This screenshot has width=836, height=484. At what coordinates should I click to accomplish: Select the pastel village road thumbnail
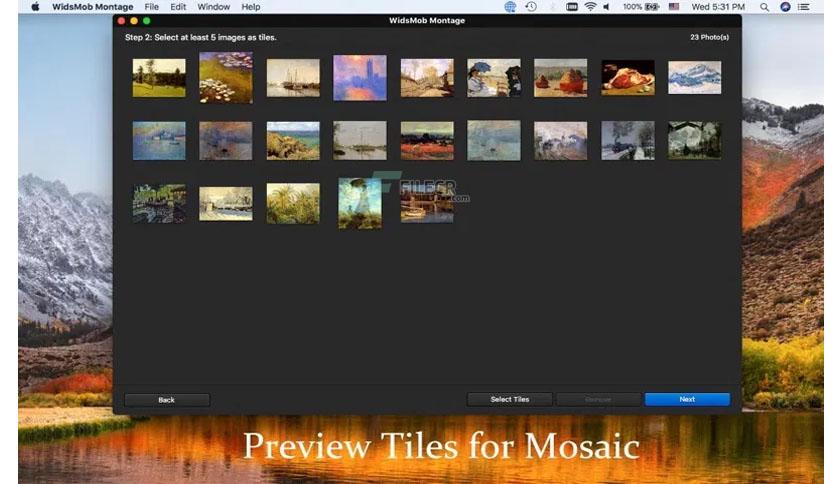(x=427, y=78)
